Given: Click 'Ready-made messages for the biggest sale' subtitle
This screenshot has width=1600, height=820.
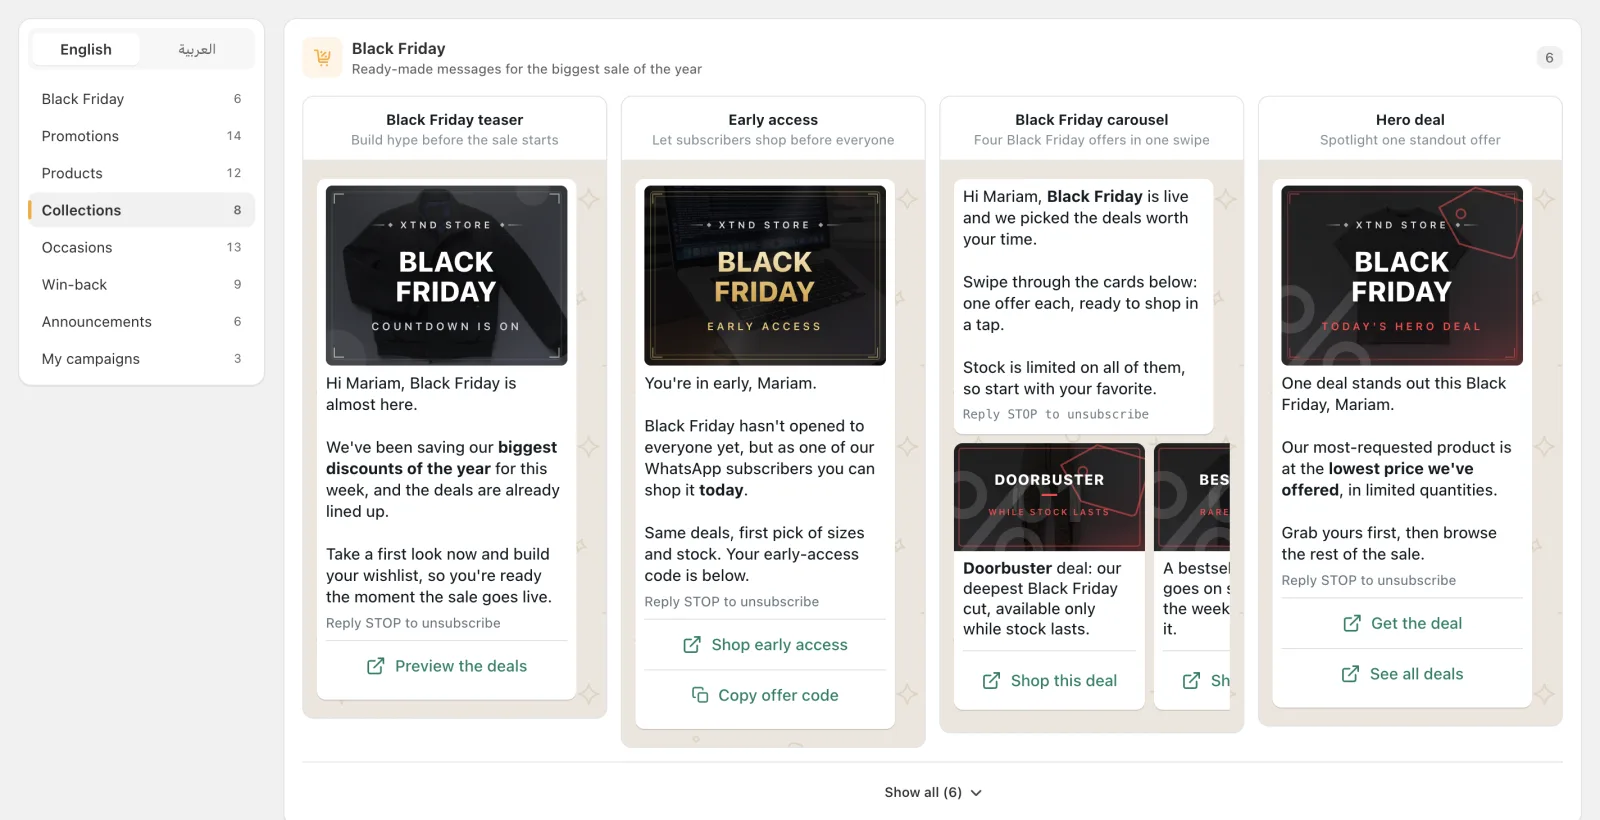Looking at the screenshot, I should tap(527, 69).
